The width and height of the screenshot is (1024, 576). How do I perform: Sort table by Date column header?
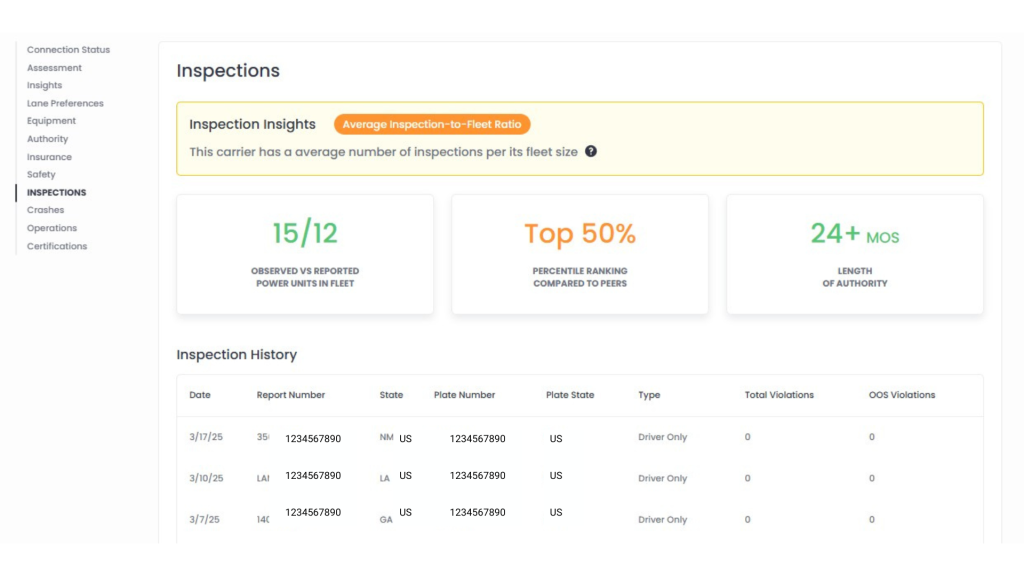coord(200,395)
